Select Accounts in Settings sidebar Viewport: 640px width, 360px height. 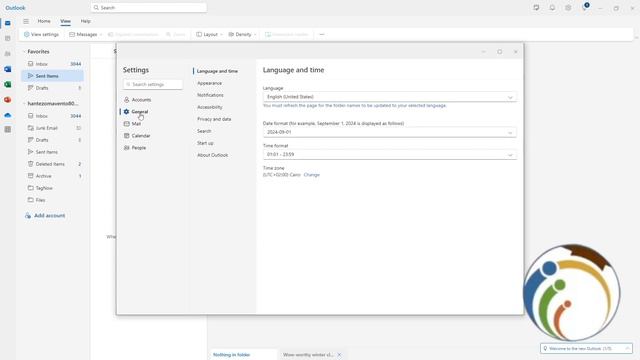pyautogui.click(x=137, y=100)
